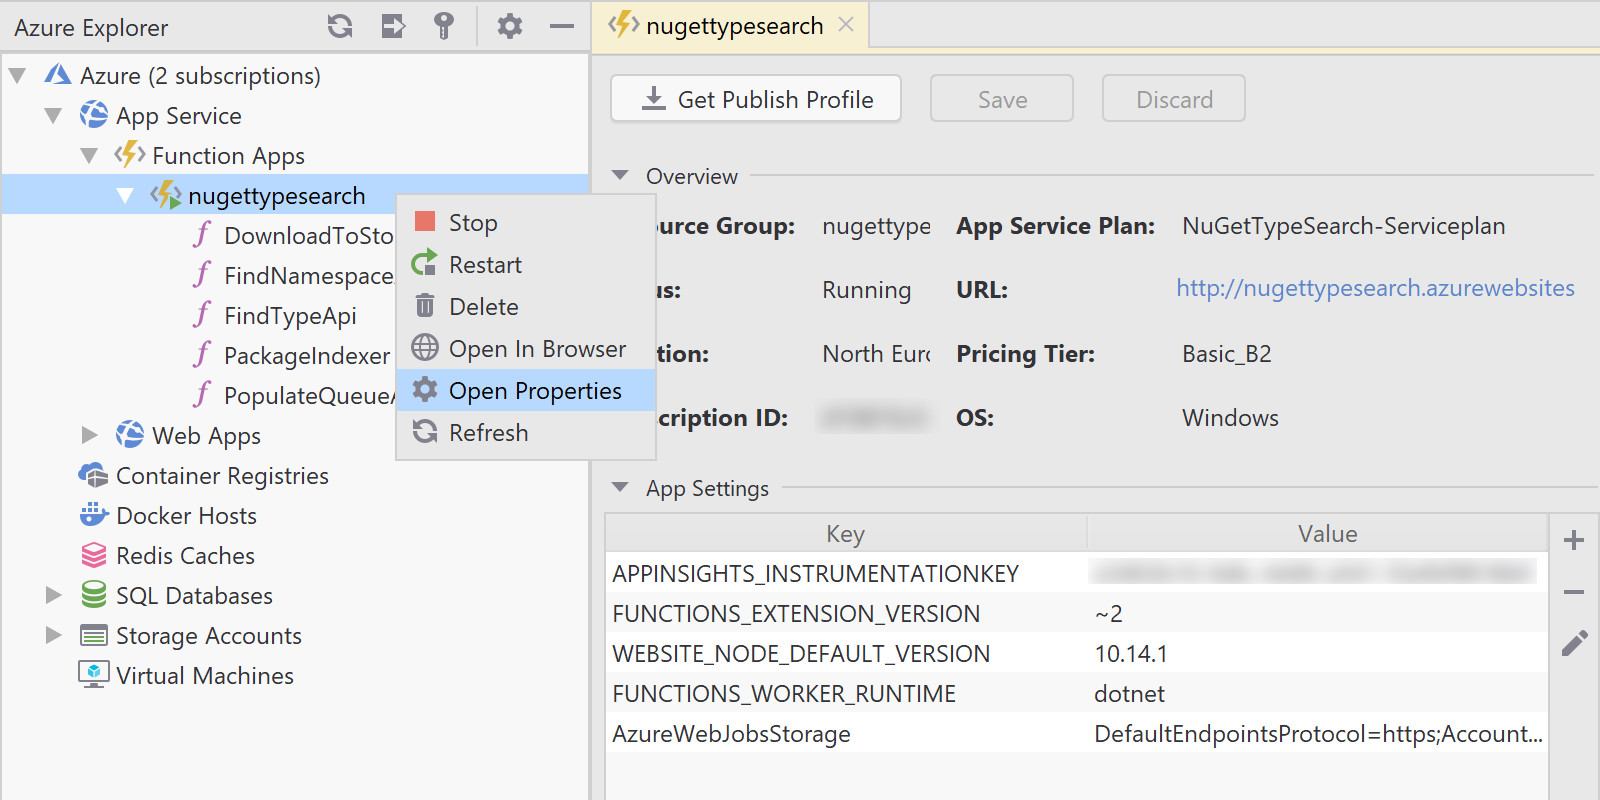Click the Container Registries cloud icon
Image resolution: width=1600 pixels, height=800 pixels.
[94, 475]
